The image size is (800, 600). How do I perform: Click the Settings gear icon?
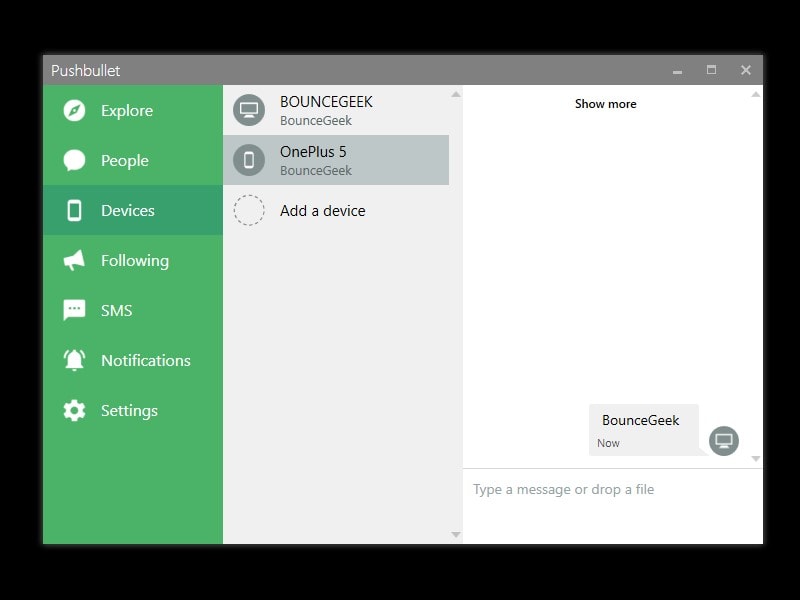(74, 410)
